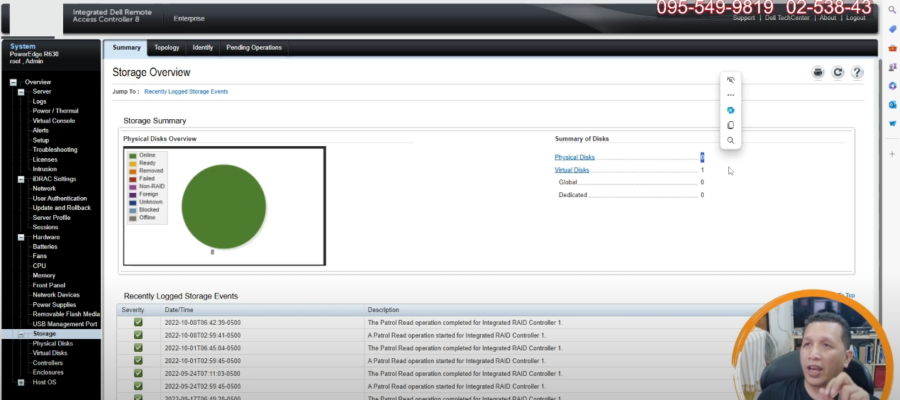Screen dimensions: 900x400
Task: Open browser sidebar Outlook icon
Action: coord(892,104)
